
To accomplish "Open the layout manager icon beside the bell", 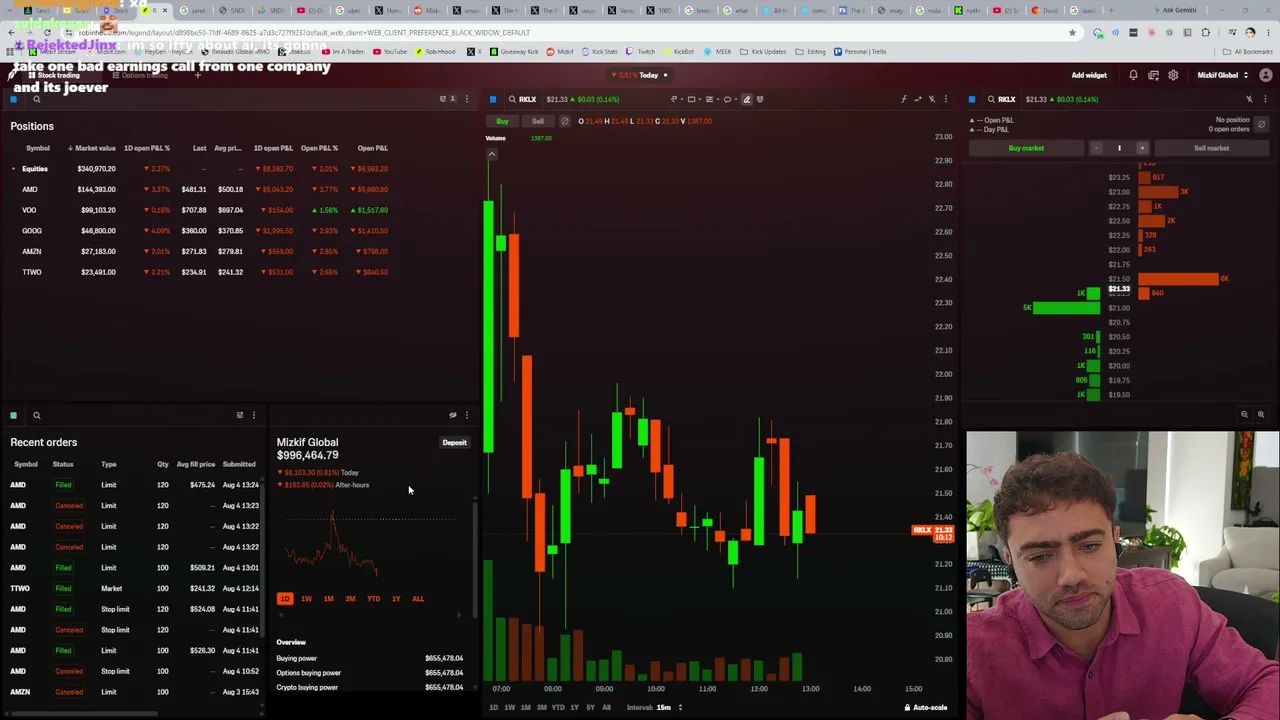I will tap(1153, 75).
